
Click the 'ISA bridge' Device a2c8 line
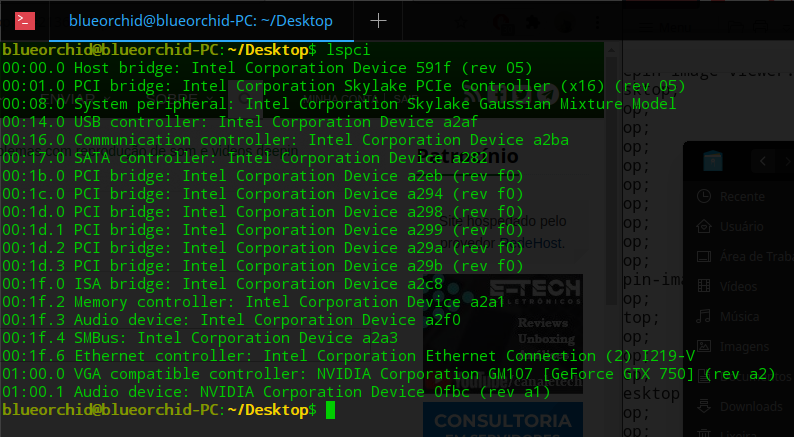click(x=222, y=284)
